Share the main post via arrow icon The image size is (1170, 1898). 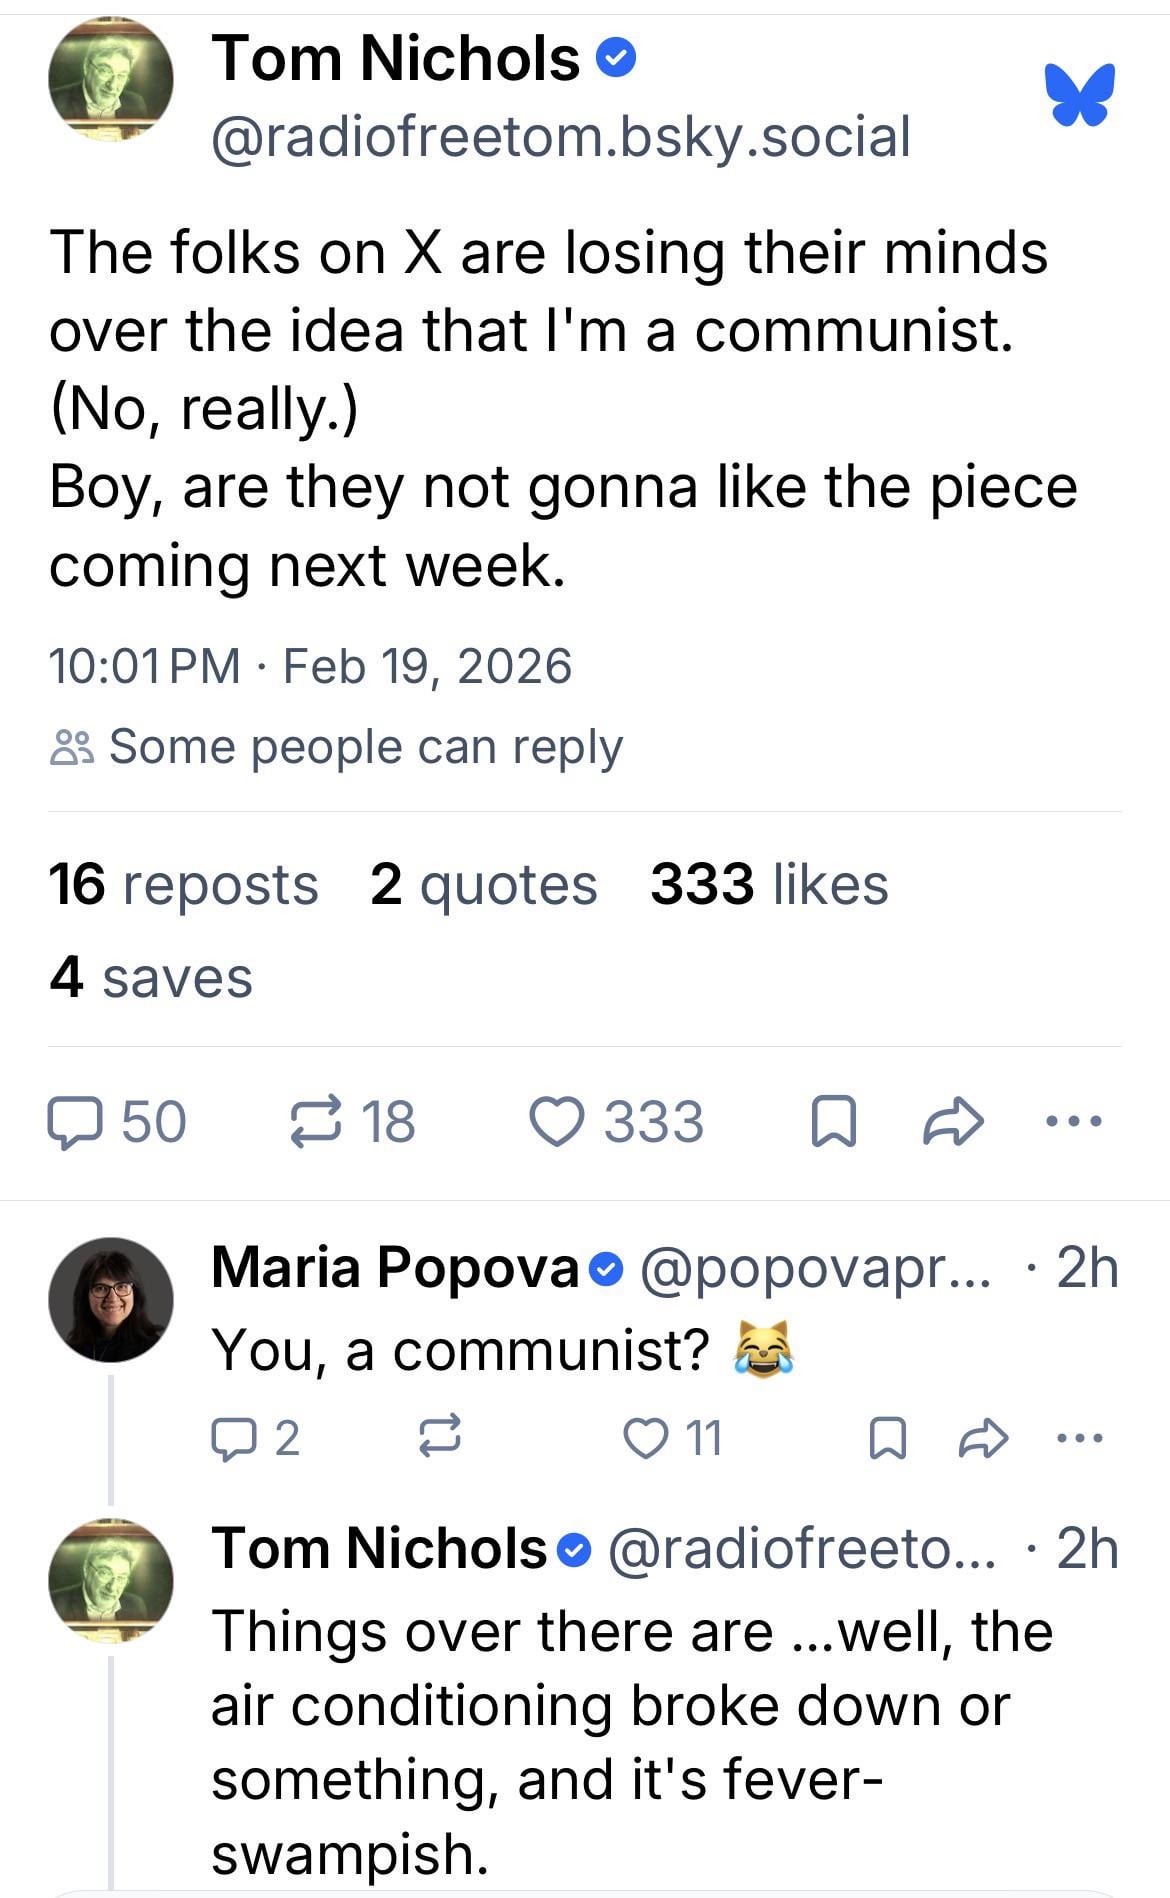click(953, 1122)
